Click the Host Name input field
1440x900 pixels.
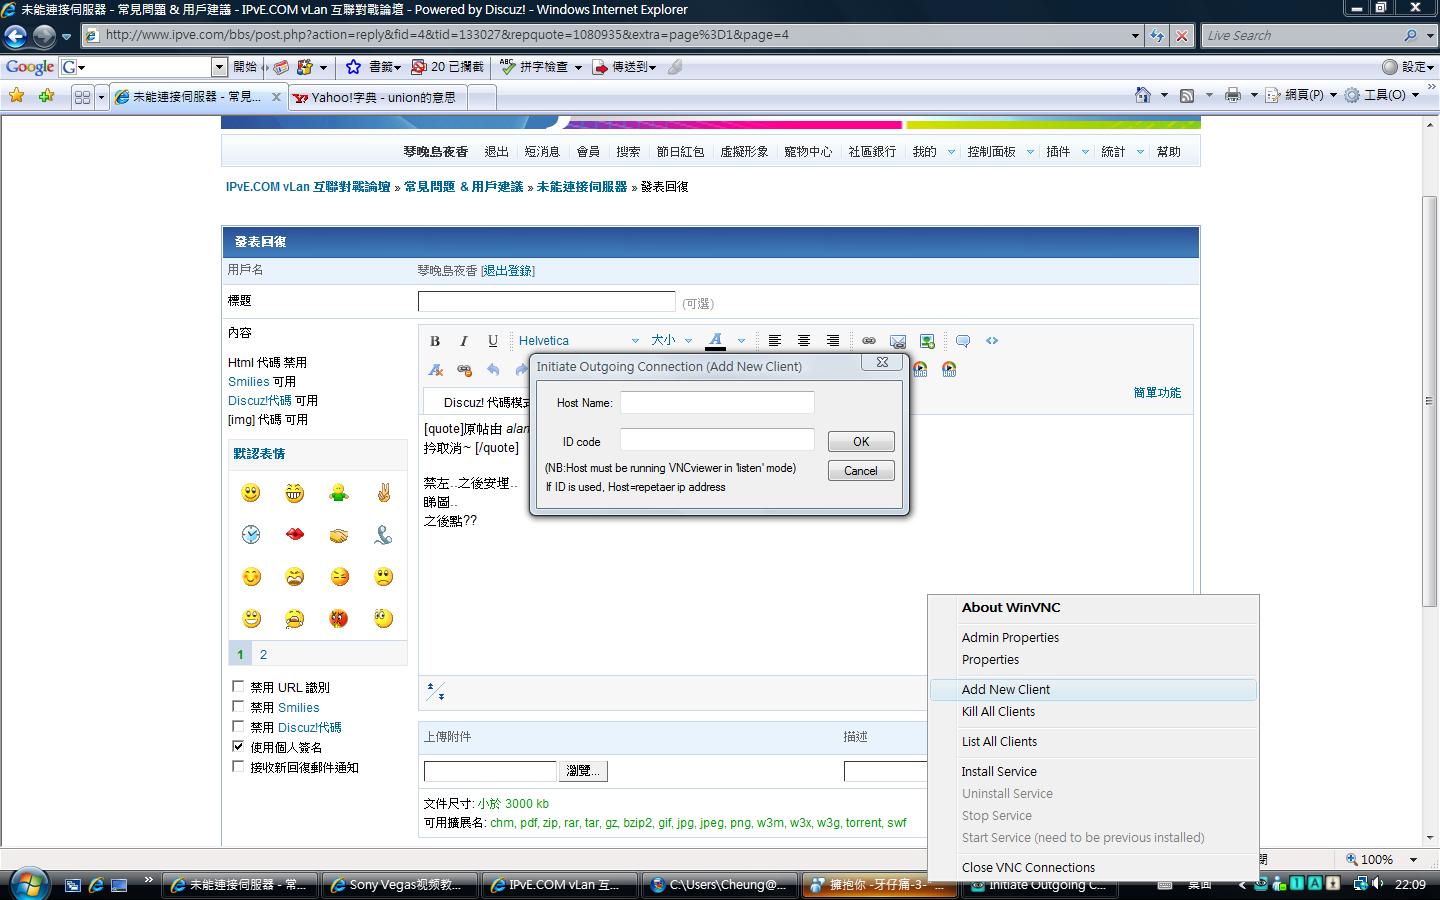coord(717,402)
